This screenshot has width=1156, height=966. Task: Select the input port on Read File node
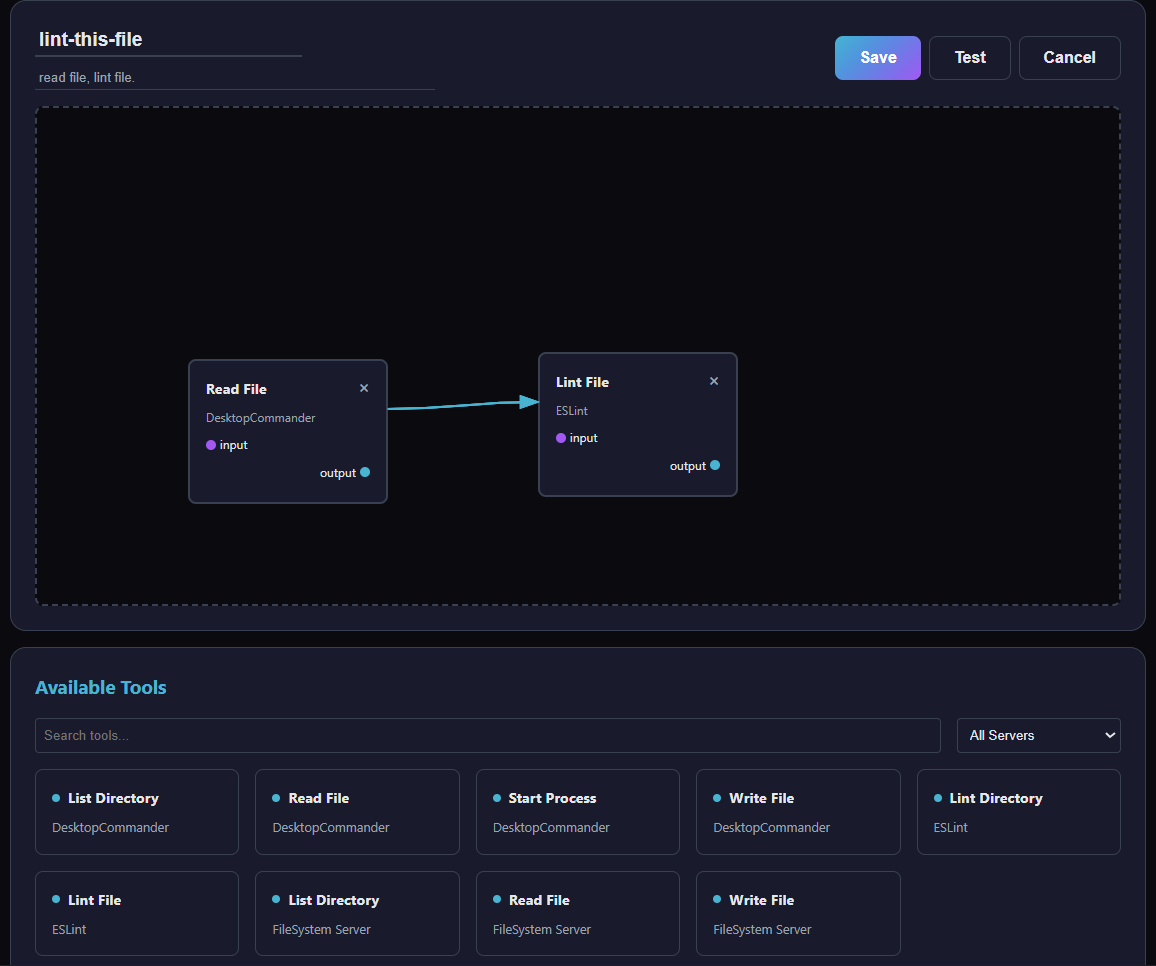pos(211,444)
